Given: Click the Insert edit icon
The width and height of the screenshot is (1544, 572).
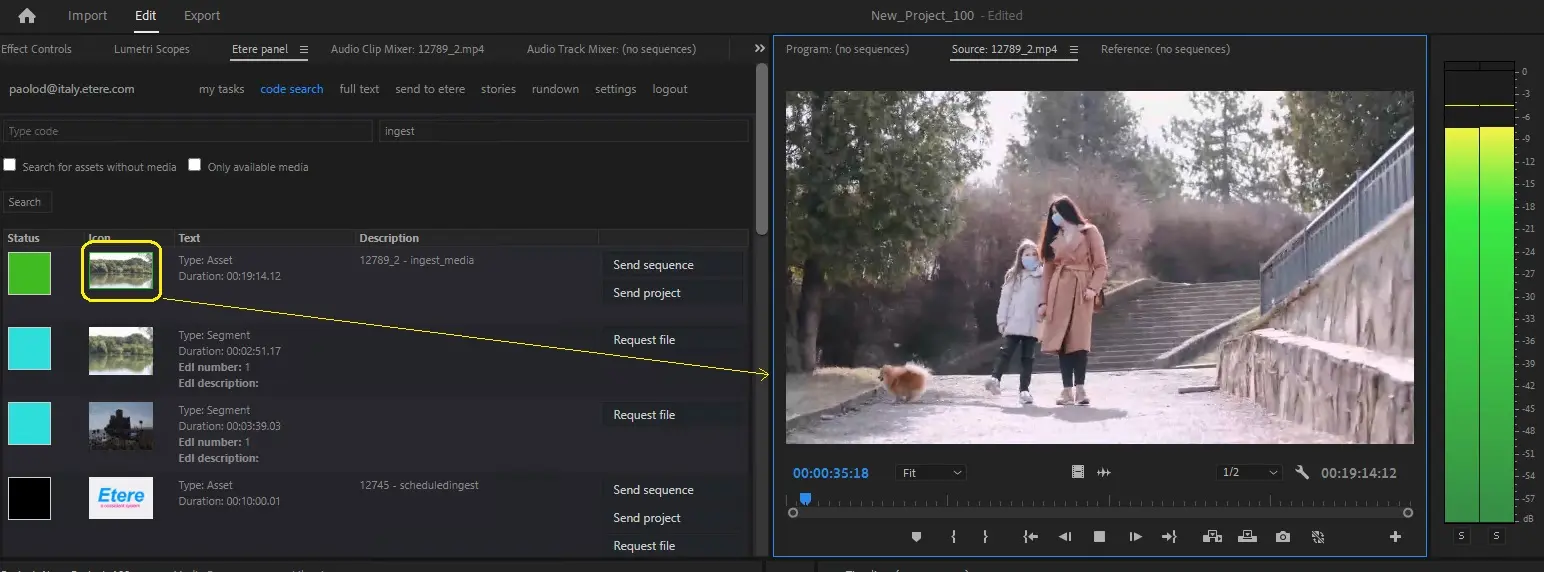Looking at the screenshot, I should [x=1212, y=537].
